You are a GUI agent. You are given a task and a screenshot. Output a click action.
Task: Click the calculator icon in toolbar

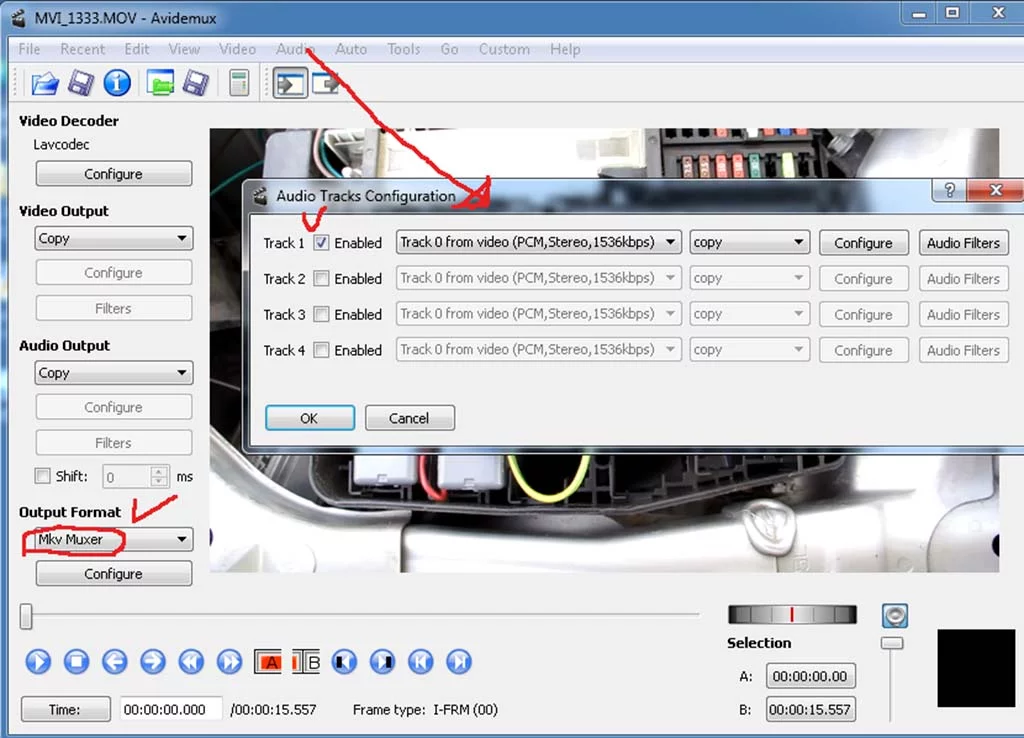238,83
